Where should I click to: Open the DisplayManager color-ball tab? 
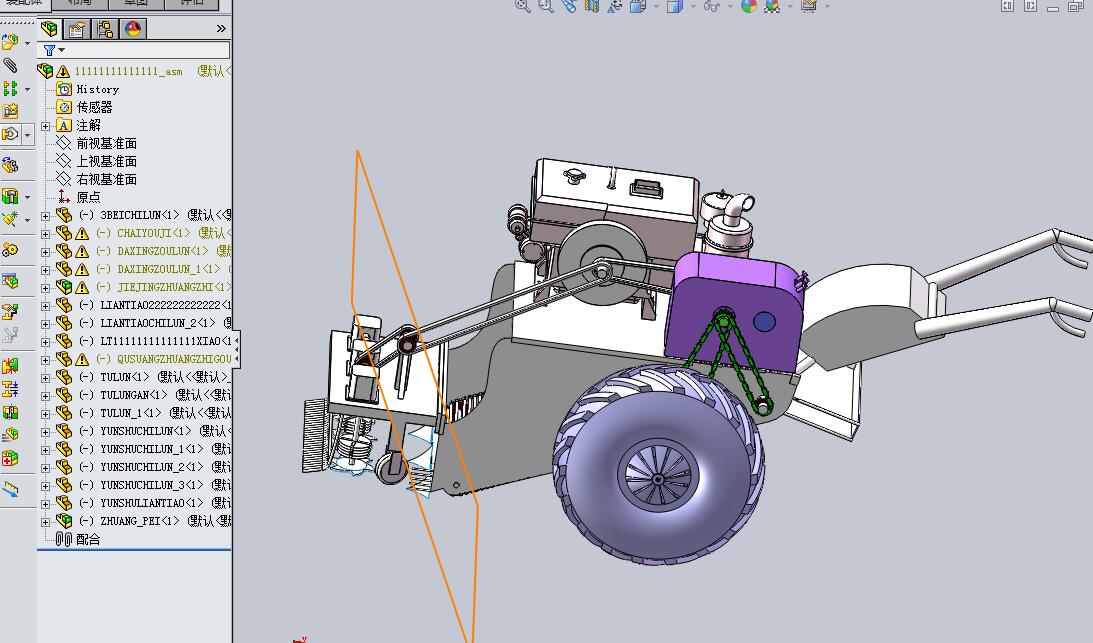[132, 29]
